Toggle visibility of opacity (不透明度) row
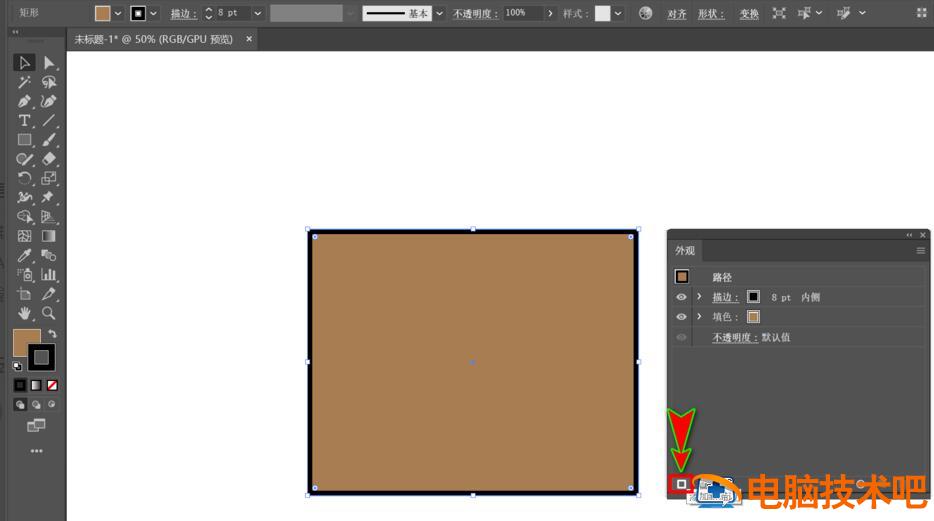 pos(681,337)
